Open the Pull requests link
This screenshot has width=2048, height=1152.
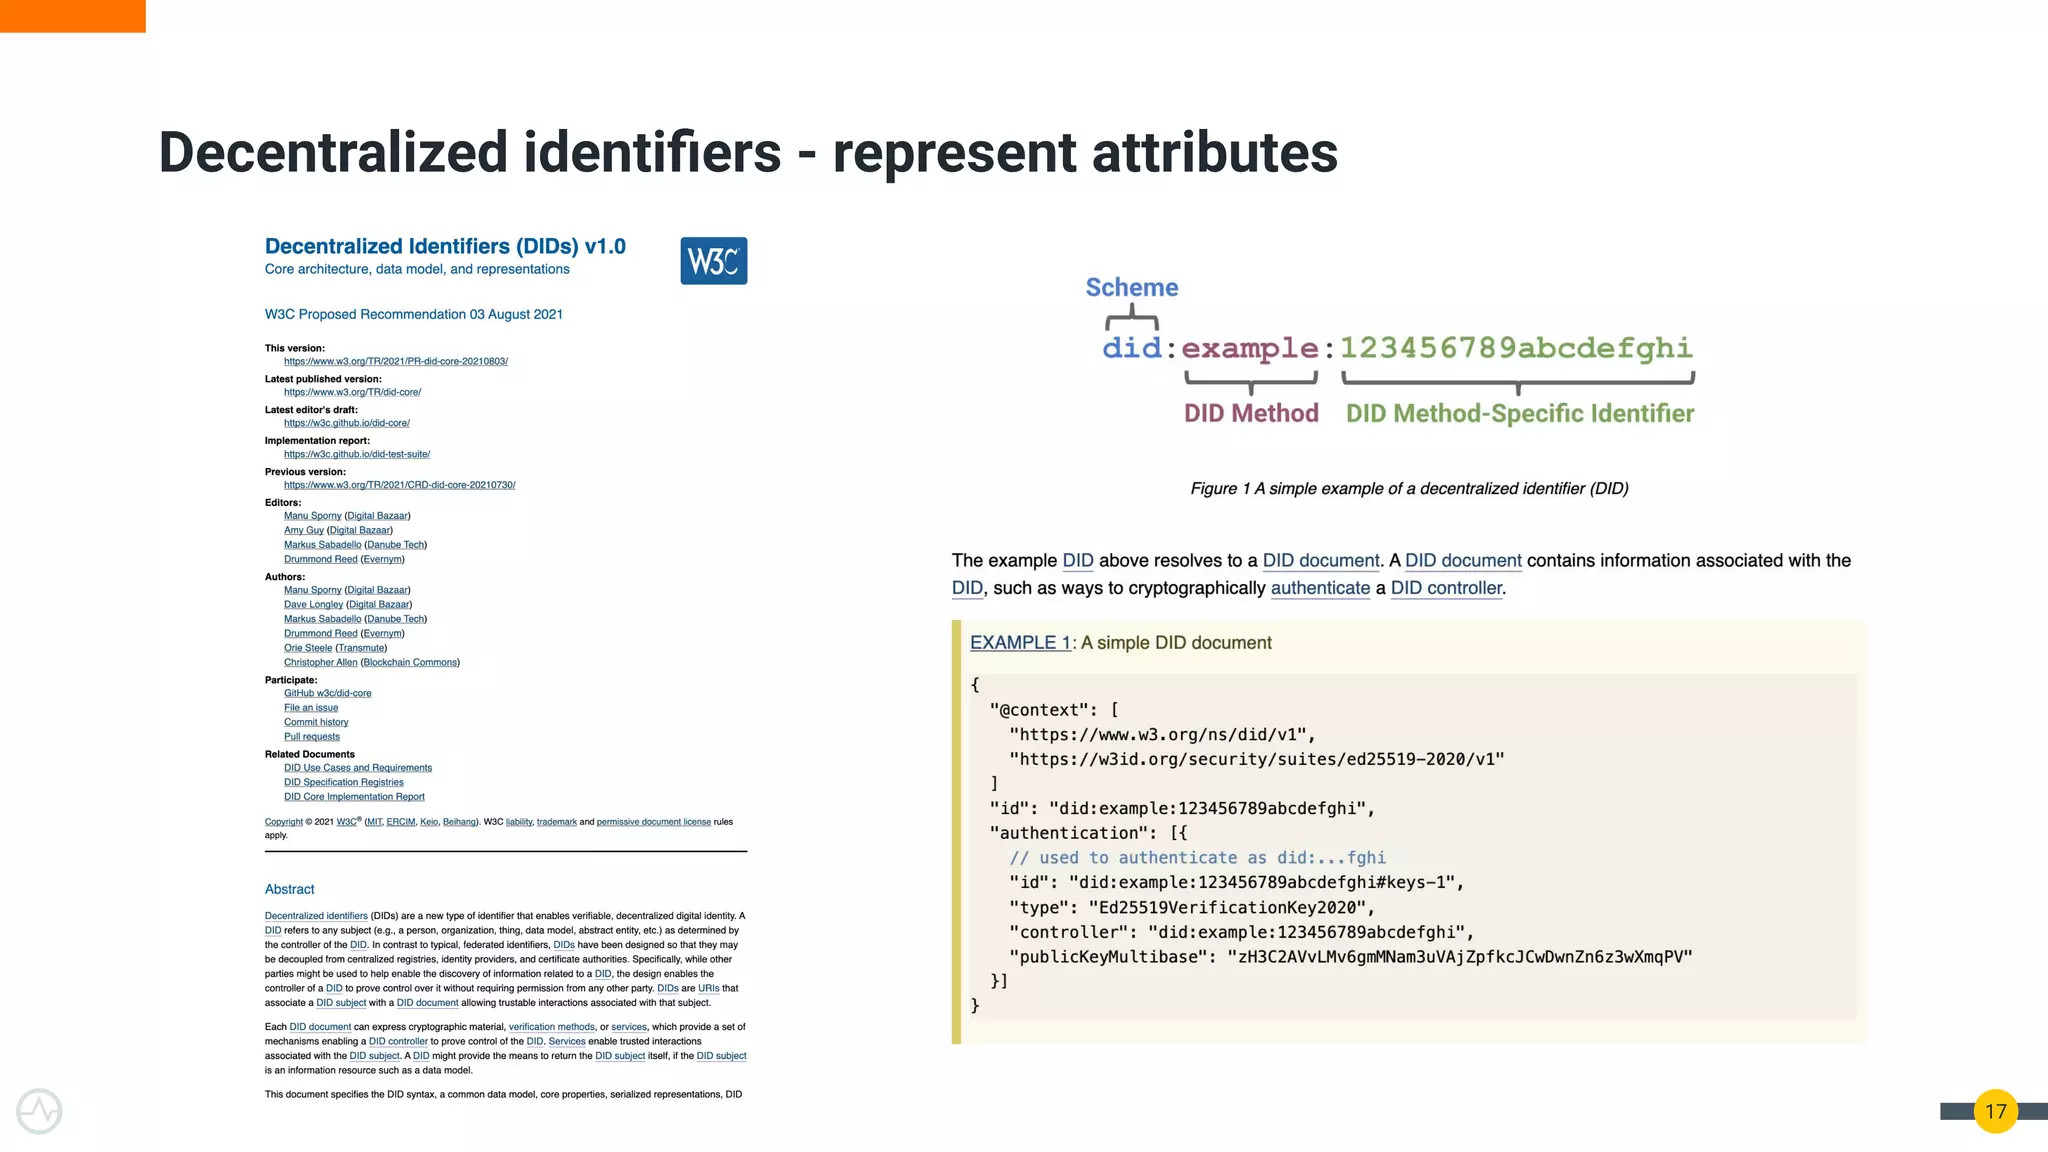pyautogui.click(x=312, y=737)
